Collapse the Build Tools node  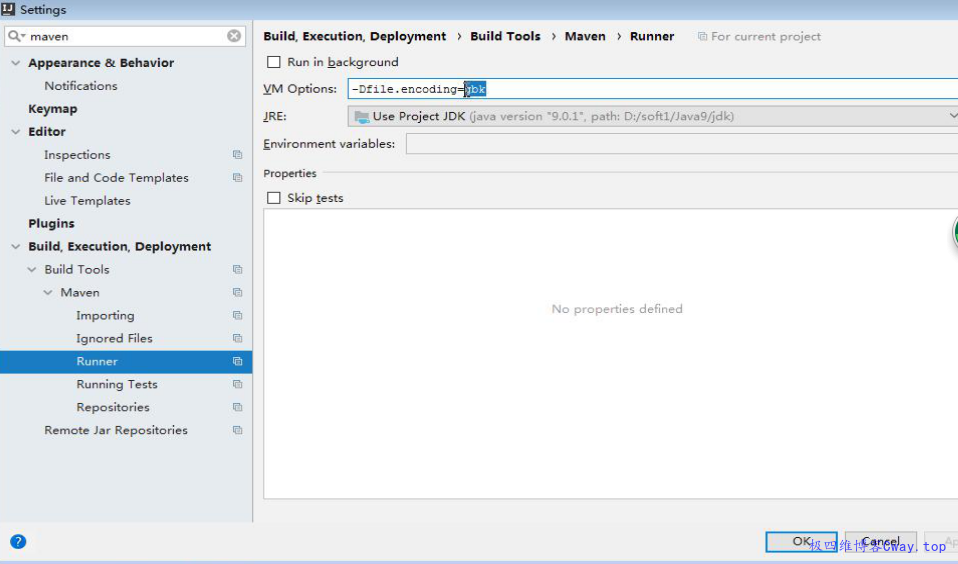coord(32,269)
